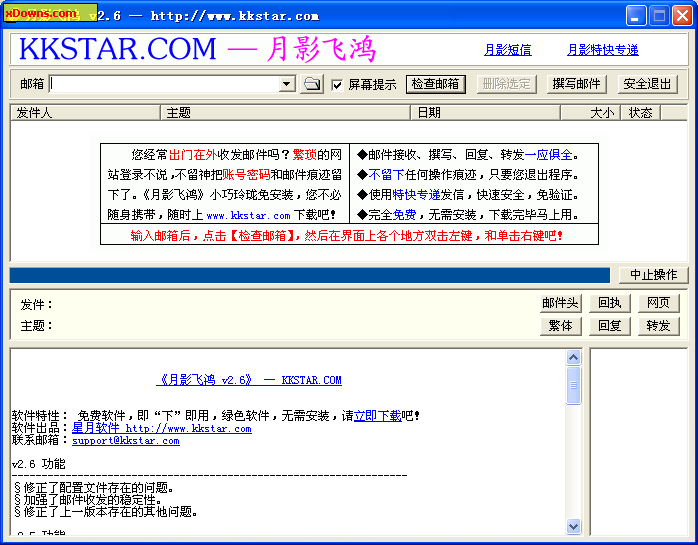The height and width of the screenshot is (545, 698).
Task: Open the 立即下载 link
Action: point(377,416)
